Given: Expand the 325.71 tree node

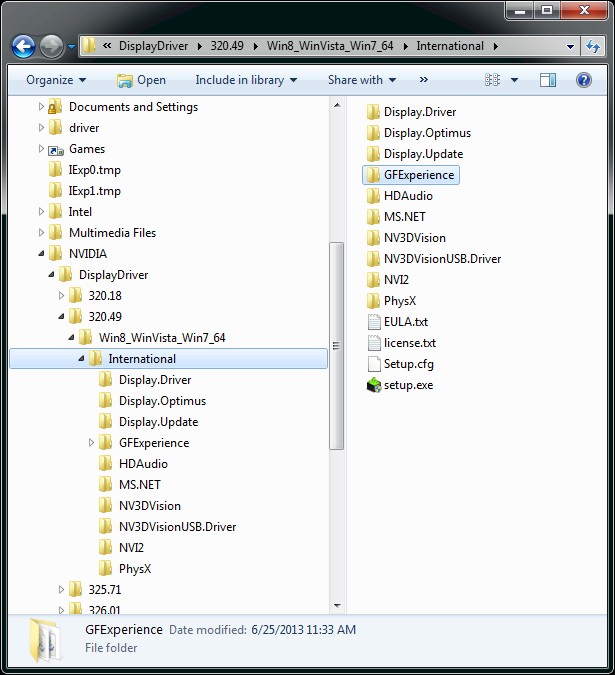Looking at the screenshot, I should coord(61,589).
